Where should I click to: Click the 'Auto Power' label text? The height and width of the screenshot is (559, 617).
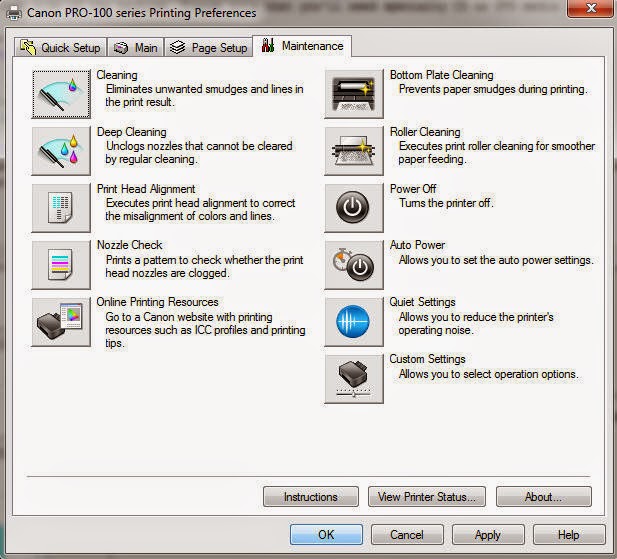[x=417, y=245]
